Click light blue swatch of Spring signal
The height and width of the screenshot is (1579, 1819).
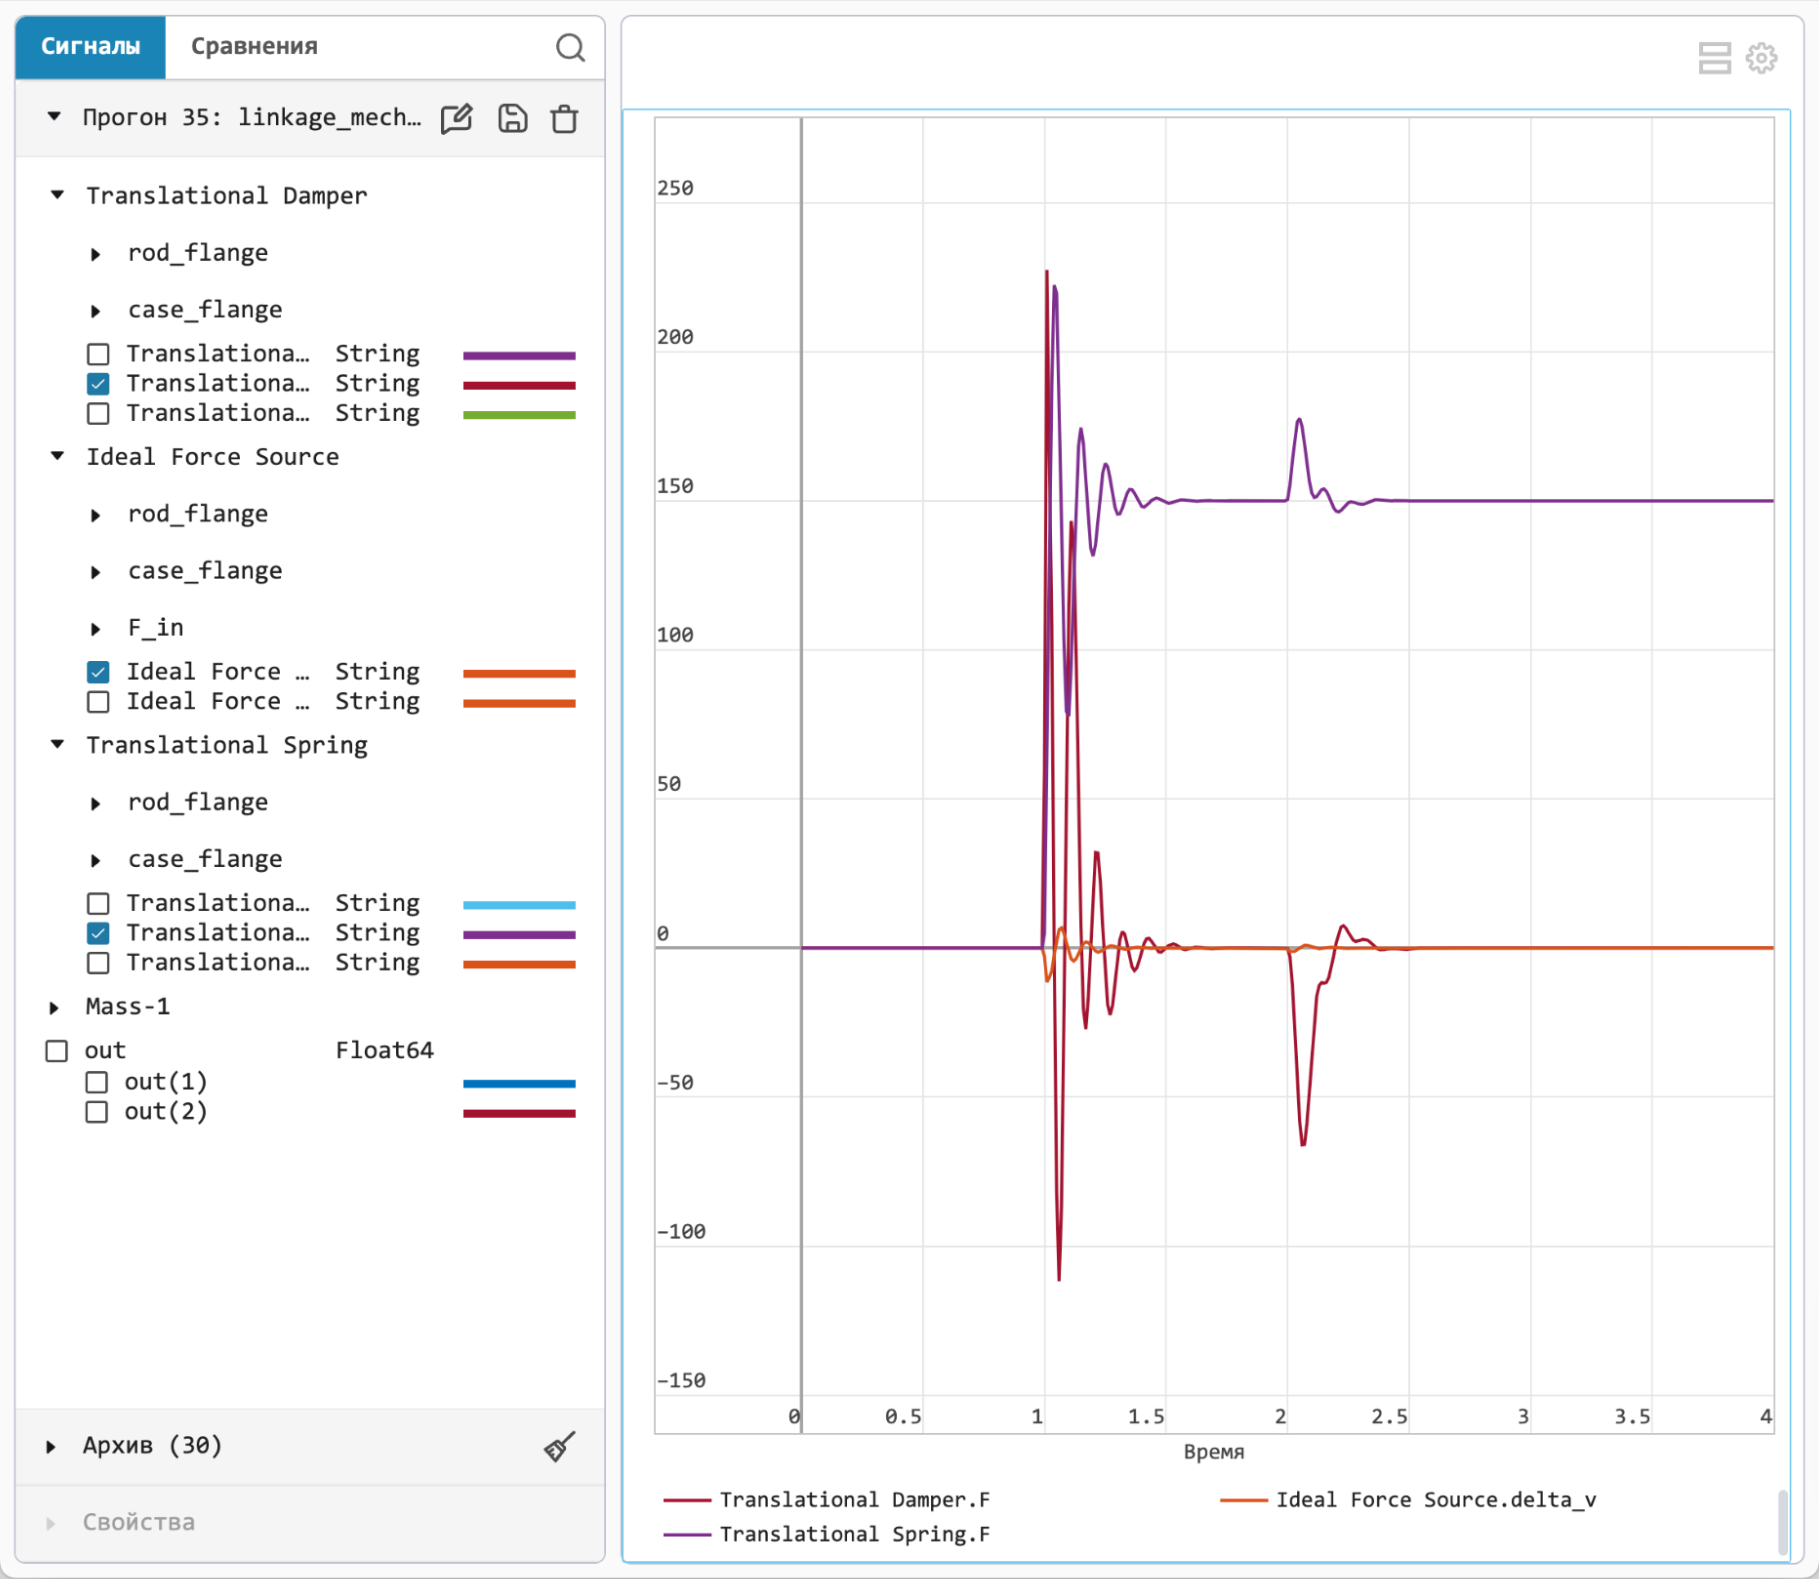pyautogui.click(x=519, y=905)
